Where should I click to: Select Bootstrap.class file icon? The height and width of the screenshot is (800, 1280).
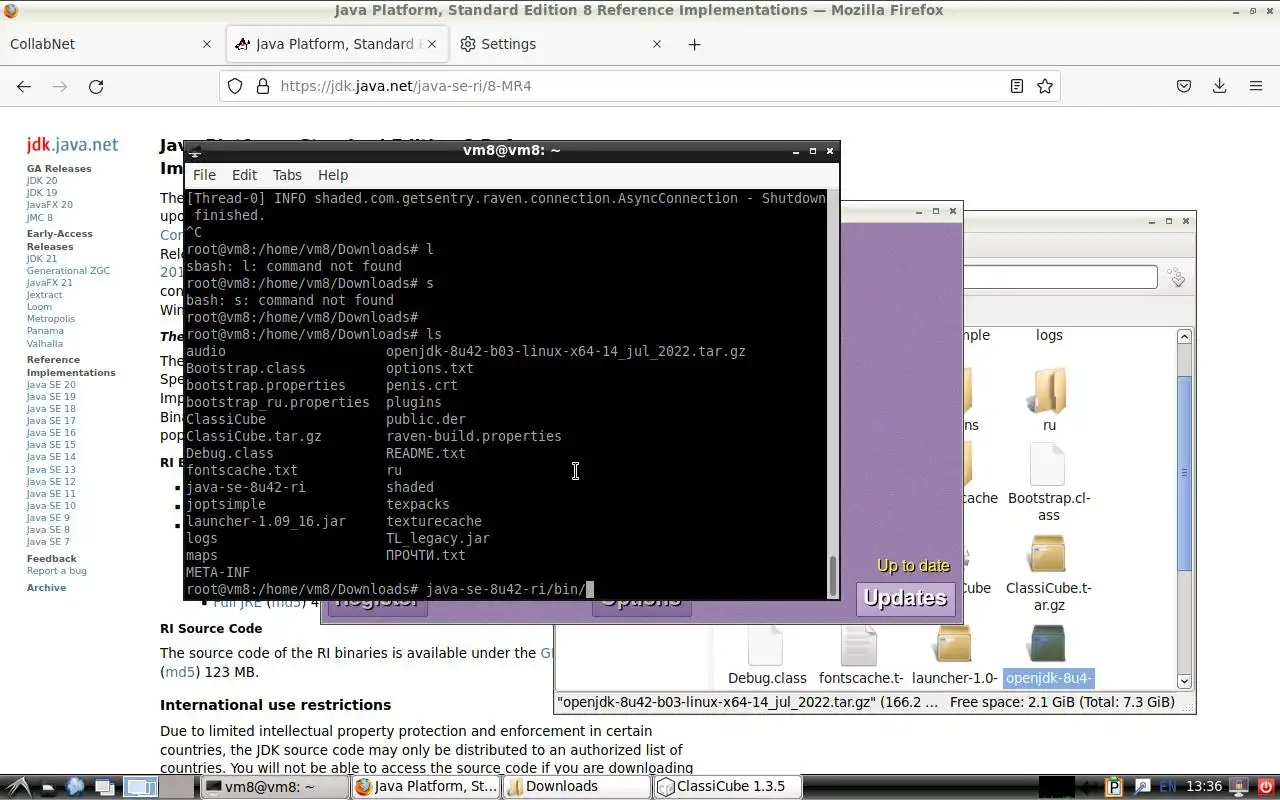(1048, 465)
